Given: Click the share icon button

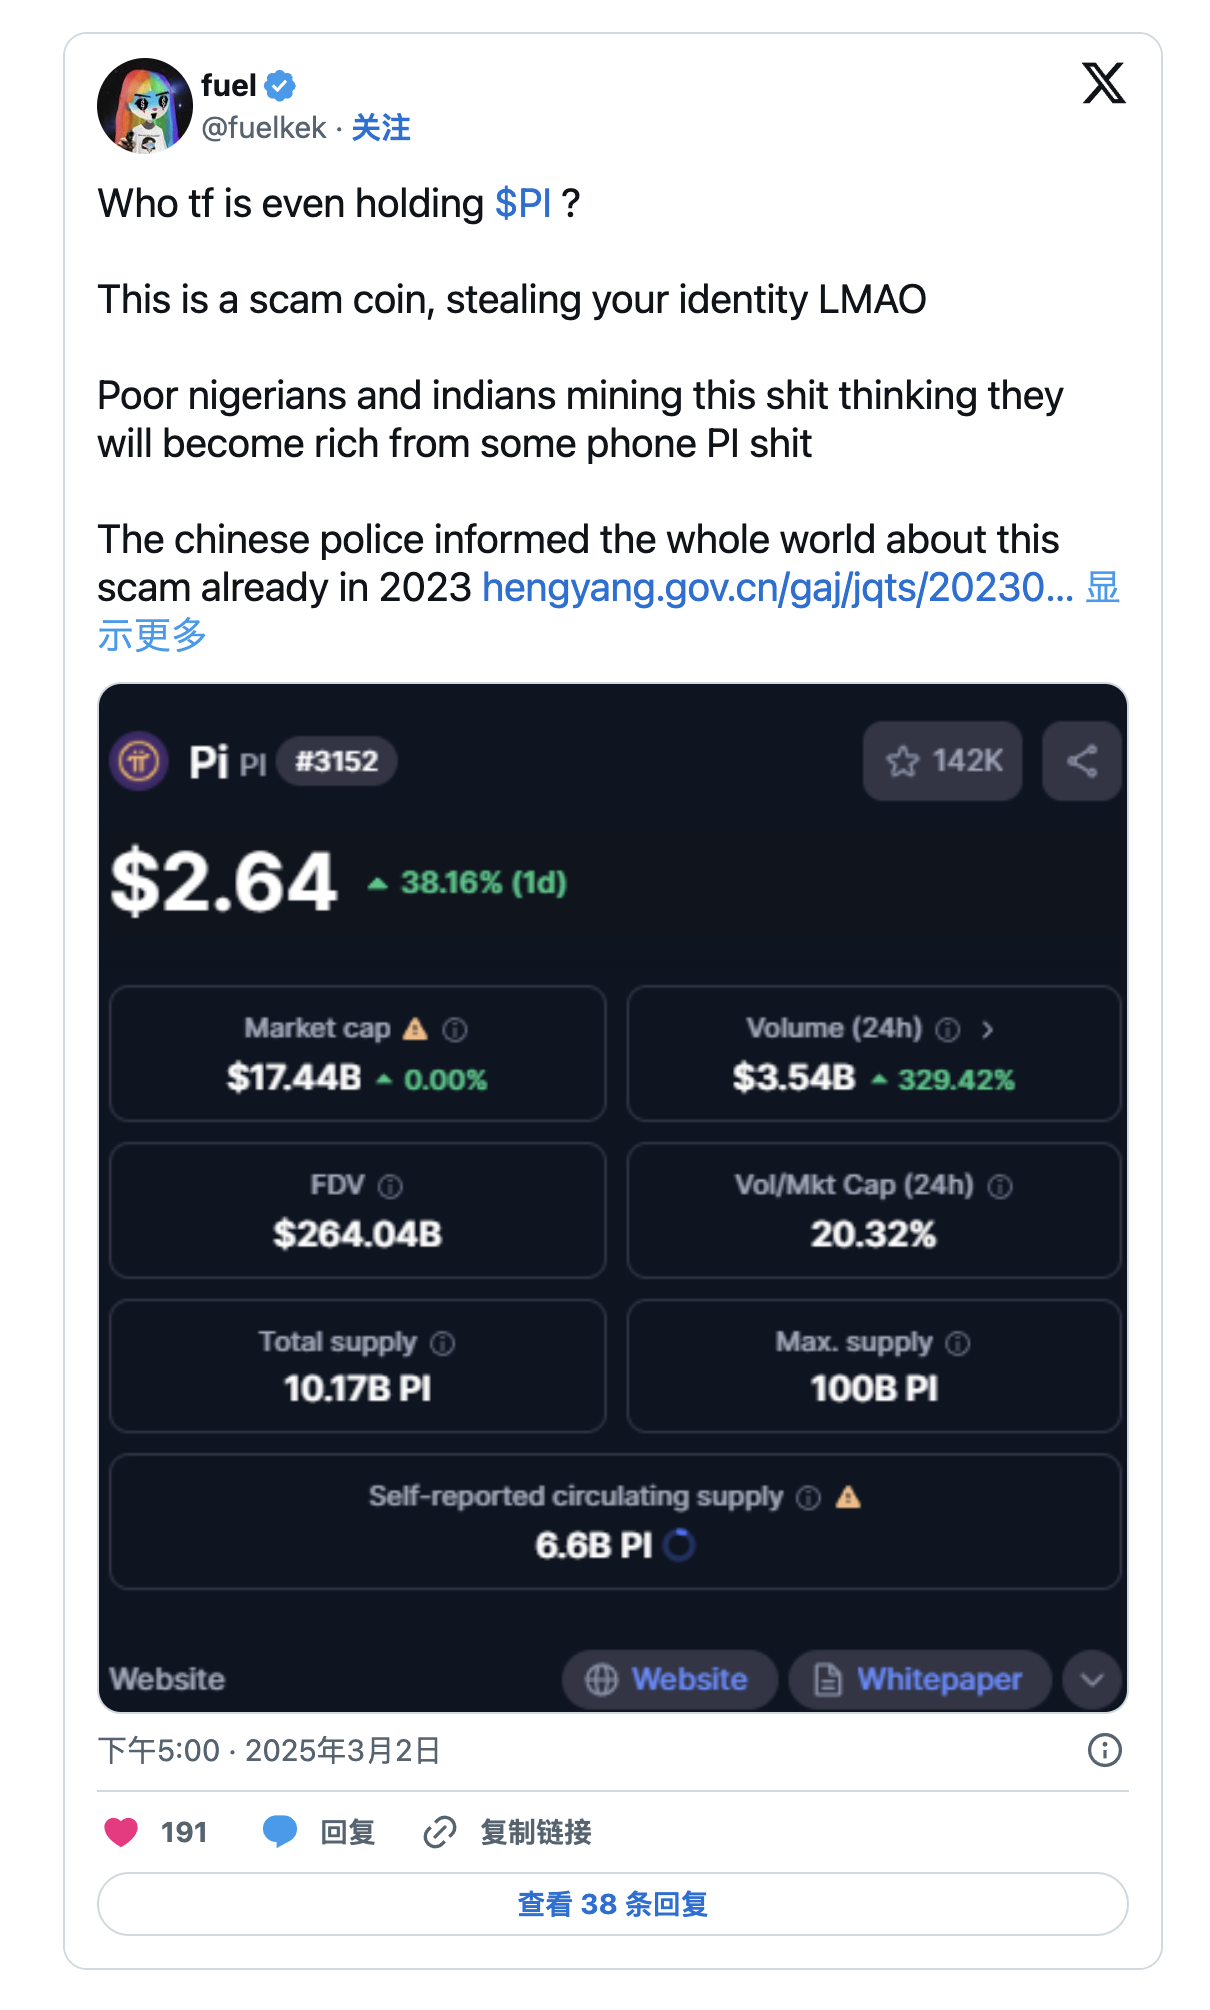Looking at the screenshot, I should [x=1081, y=762].
